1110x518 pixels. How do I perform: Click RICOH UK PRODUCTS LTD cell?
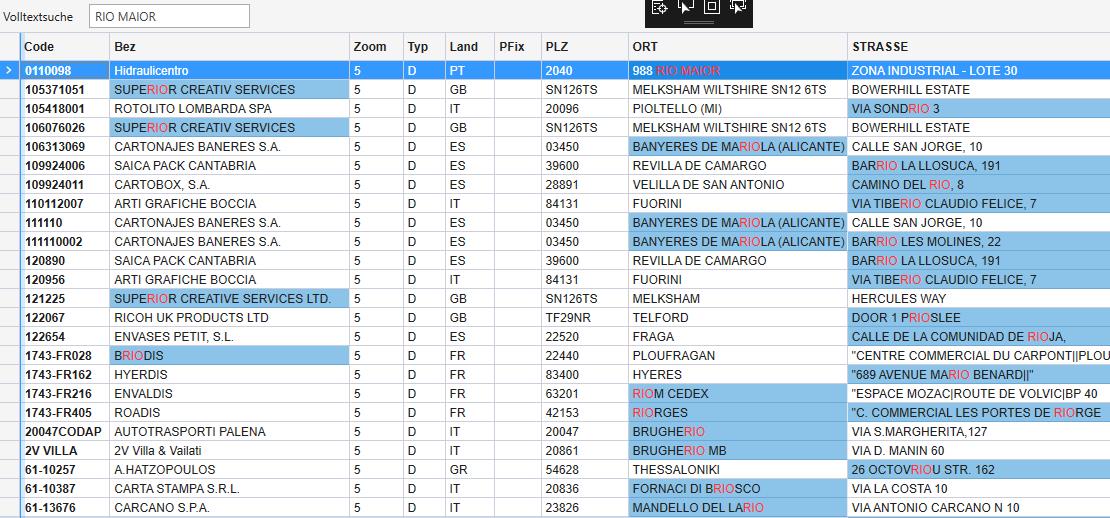(229, 318)
